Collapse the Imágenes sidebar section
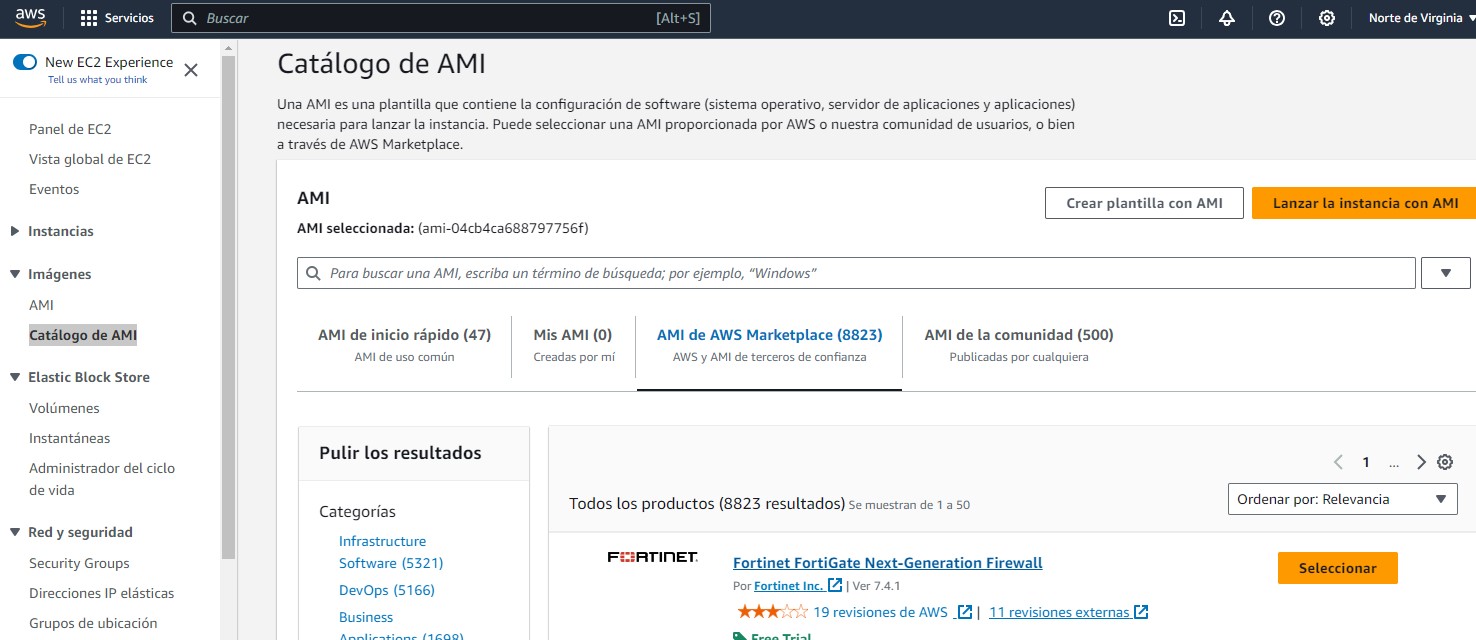Screen dimensions: 1476x640 tap(14, 274)
